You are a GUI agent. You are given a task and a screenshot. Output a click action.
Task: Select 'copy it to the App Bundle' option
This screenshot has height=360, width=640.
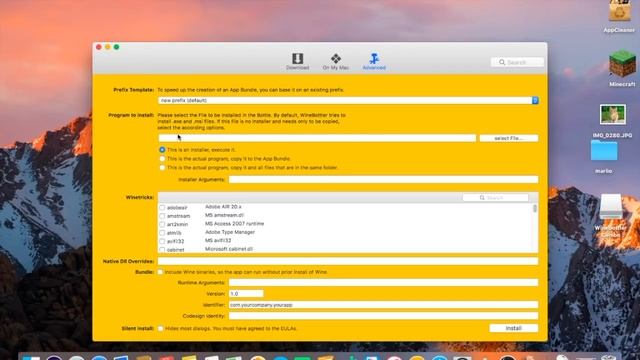click(162, 159)
